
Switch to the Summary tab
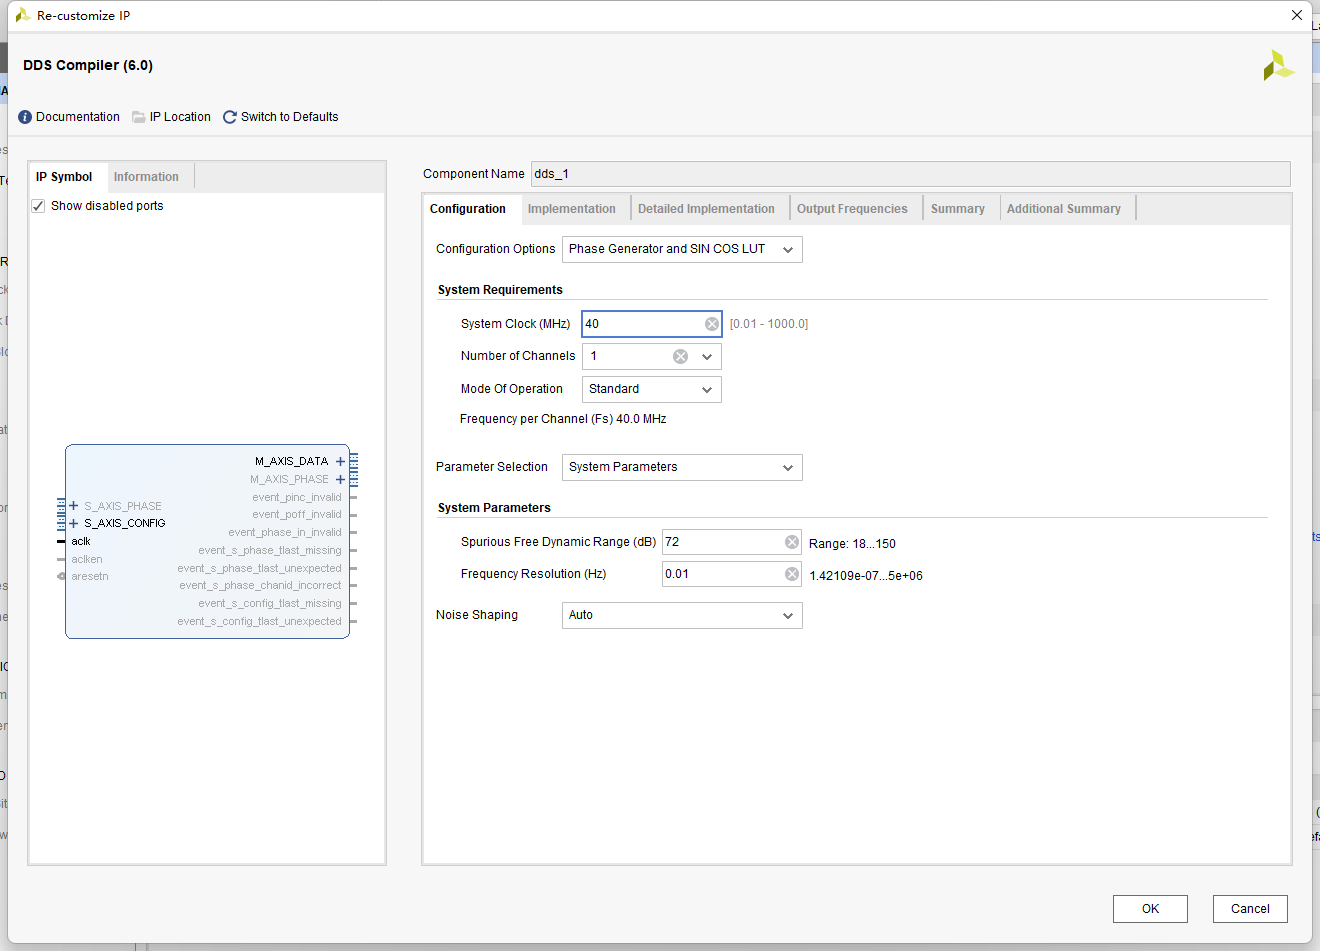click(x=958, y=209)
